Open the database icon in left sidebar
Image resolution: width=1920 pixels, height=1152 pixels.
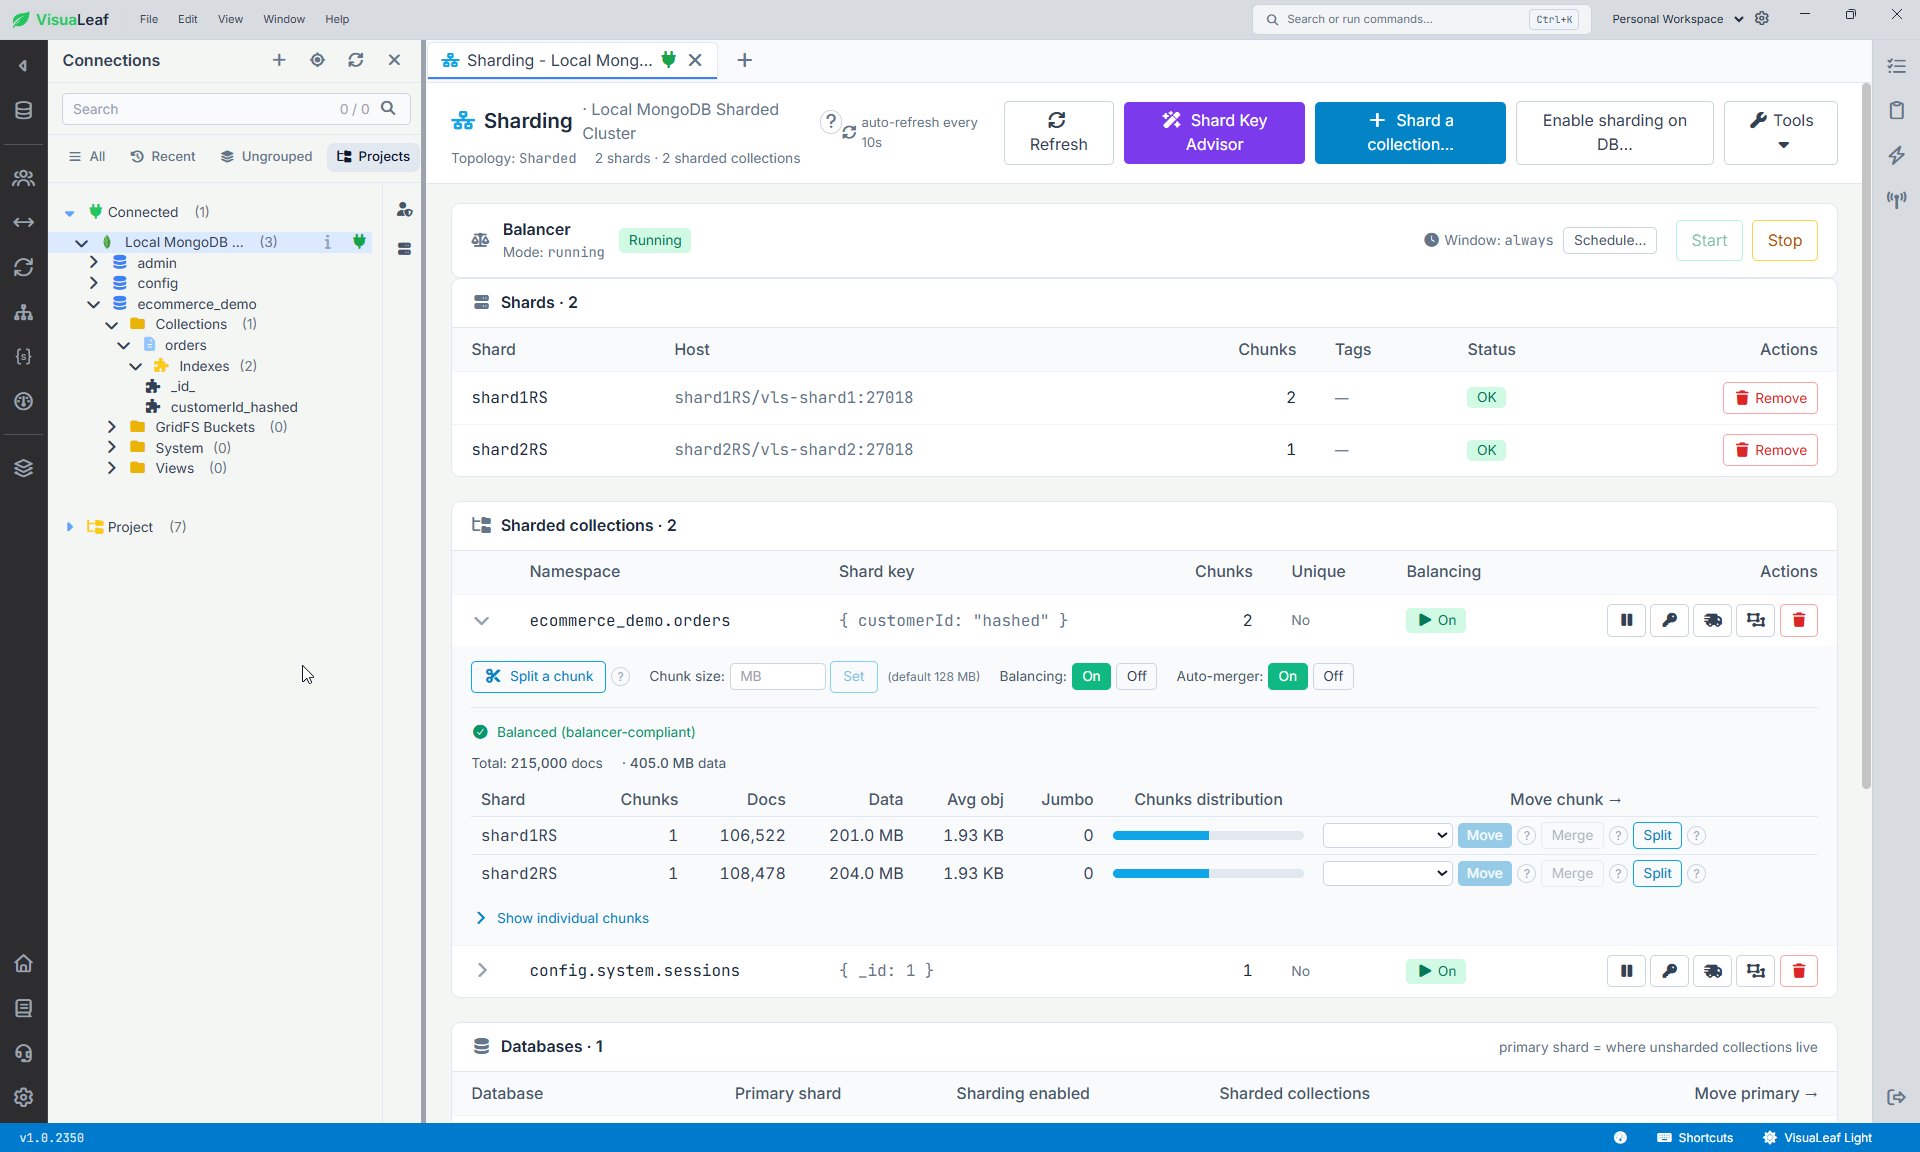click(x=24, y=110)
